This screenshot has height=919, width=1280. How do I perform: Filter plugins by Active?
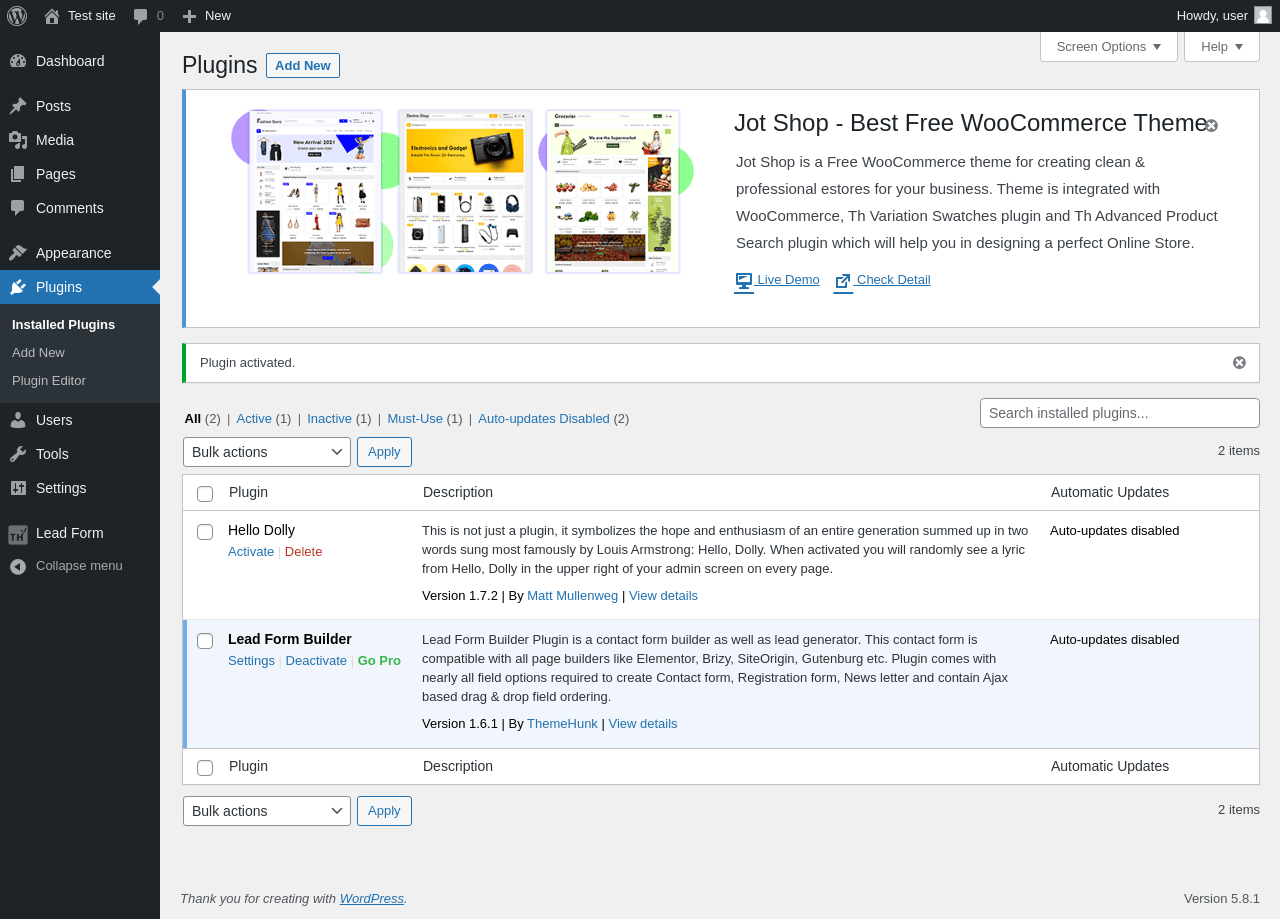[254, 419]
